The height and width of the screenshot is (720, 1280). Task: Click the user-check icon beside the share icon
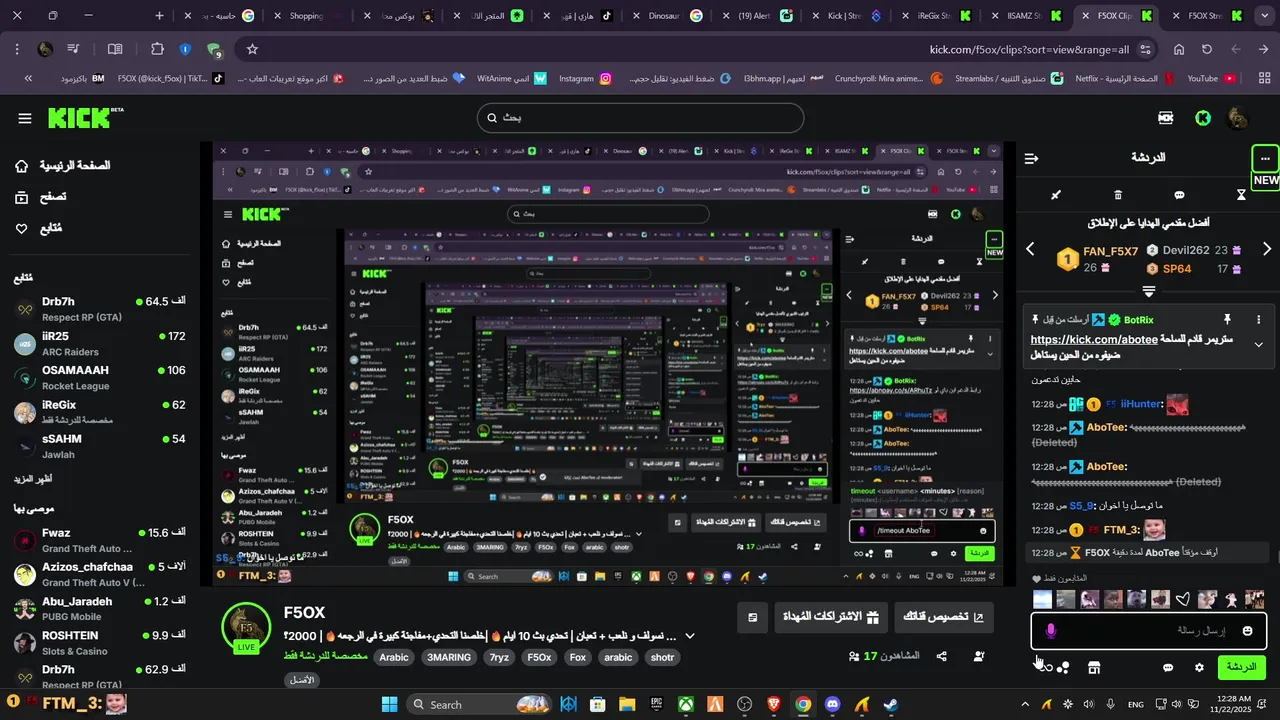[979, 656]
